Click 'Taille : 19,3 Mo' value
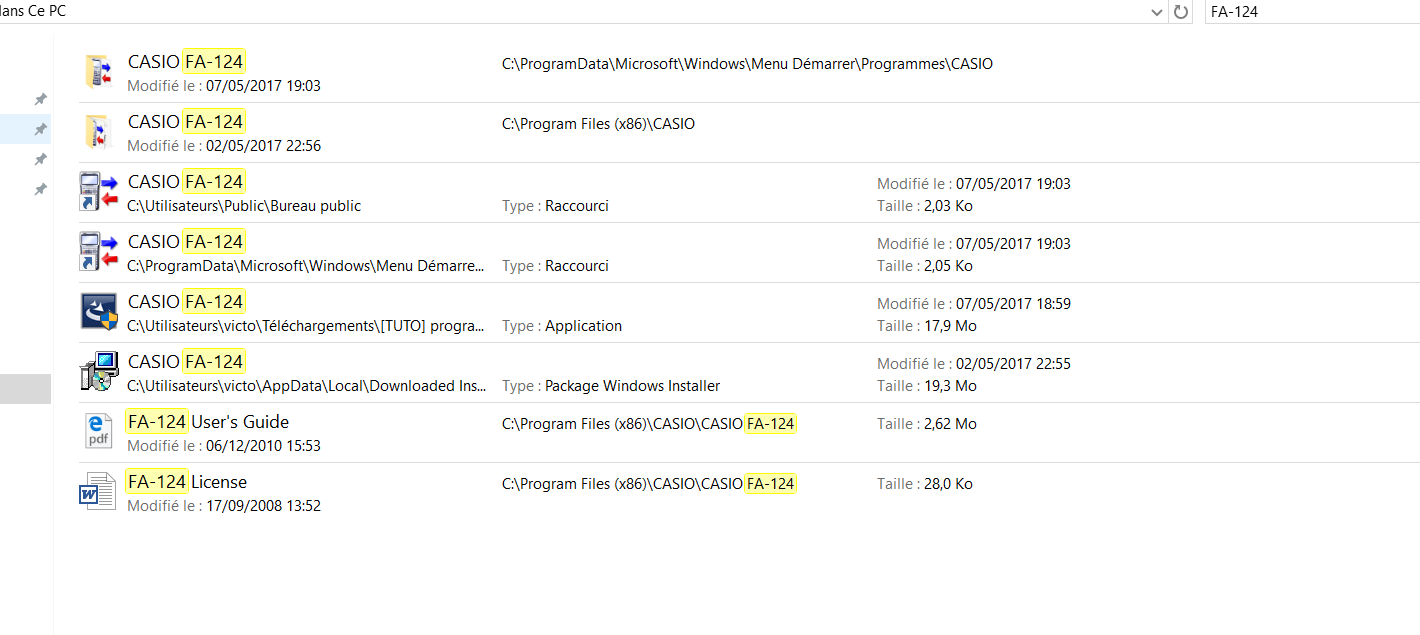 (x=927, y=386)
